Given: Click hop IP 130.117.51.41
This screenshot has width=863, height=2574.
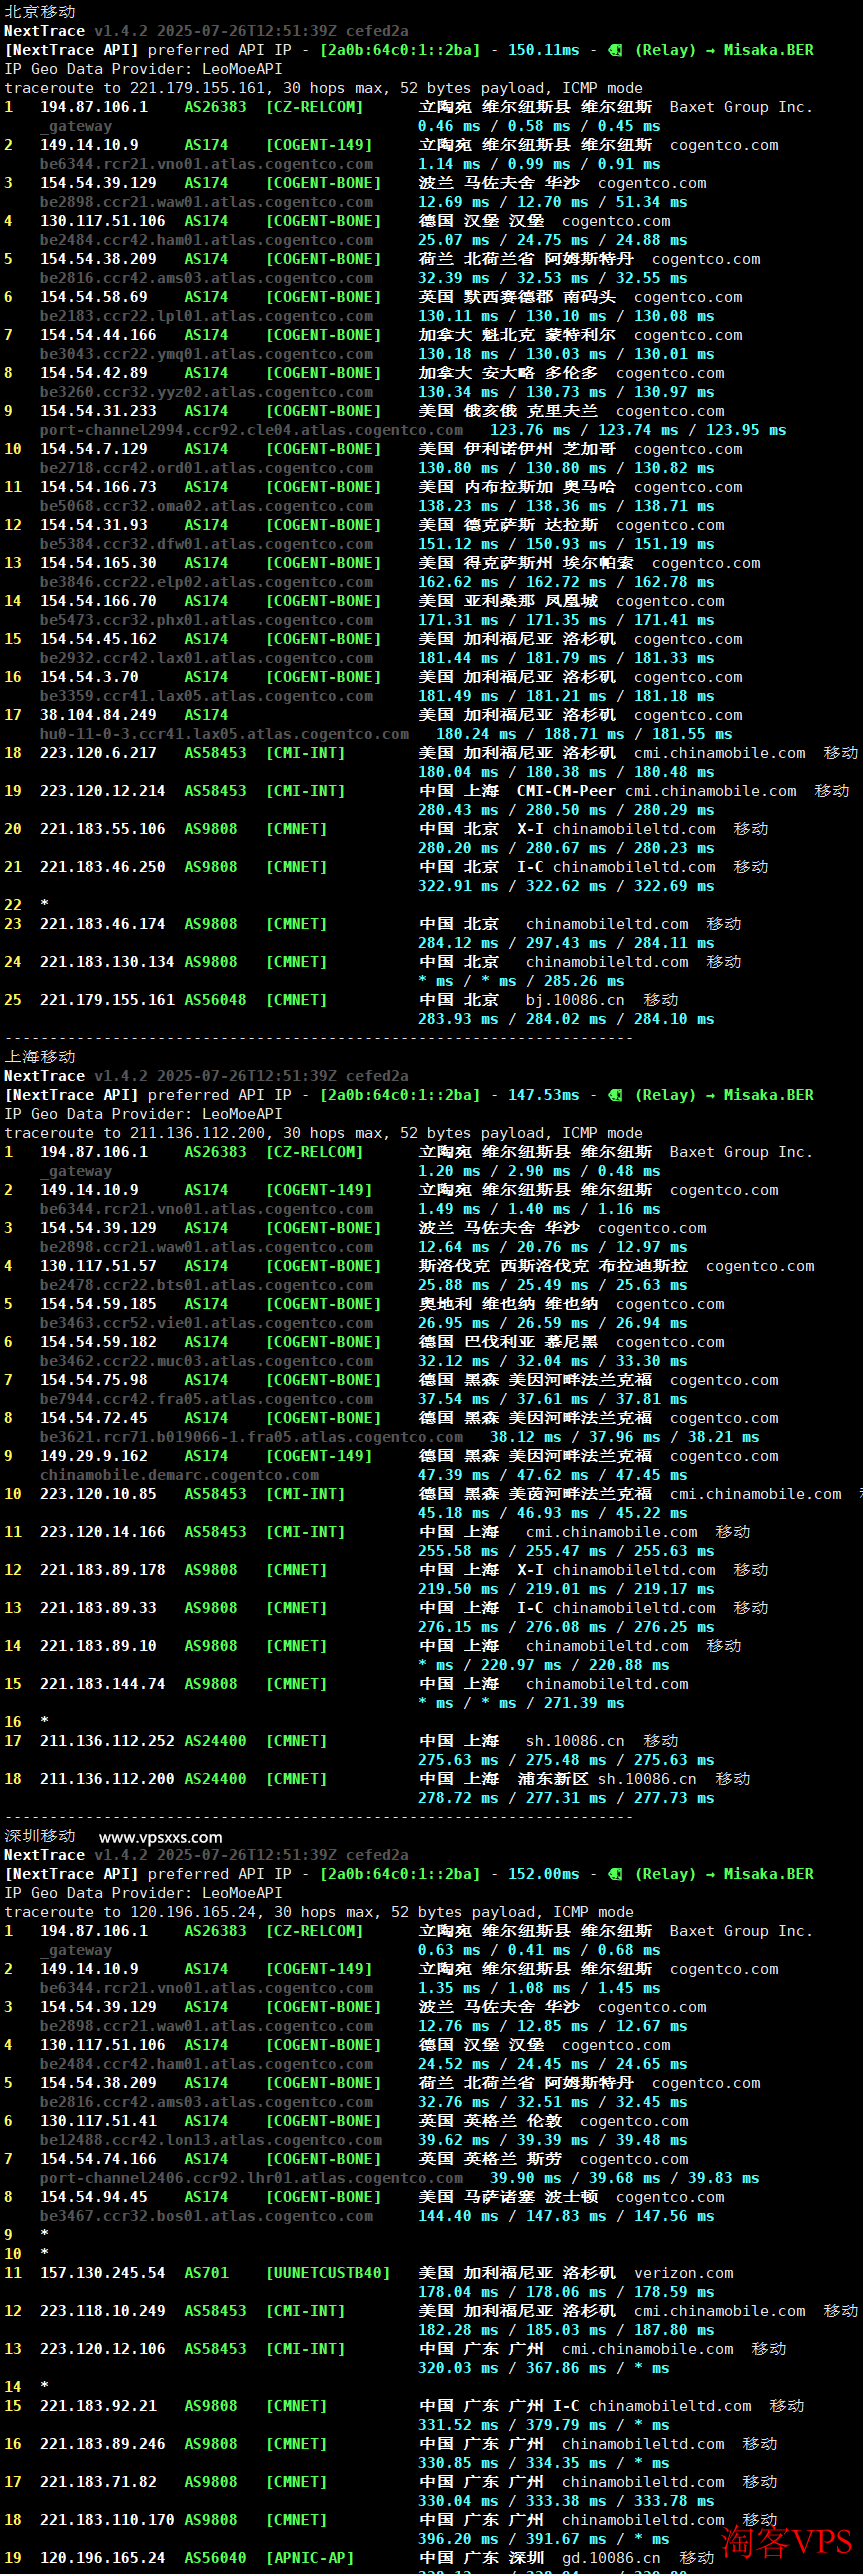Looking at the screenshot, I should tap(98, 2121).
